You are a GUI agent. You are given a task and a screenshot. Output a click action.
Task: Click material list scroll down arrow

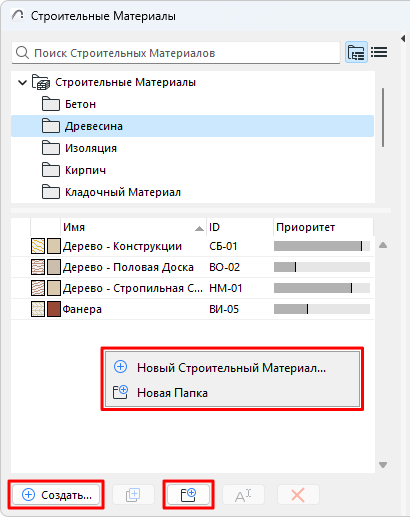383,465
